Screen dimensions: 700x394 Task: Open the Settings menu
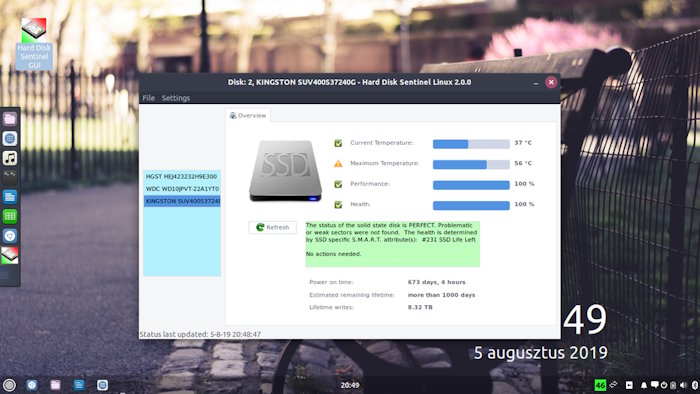(176, 98)
